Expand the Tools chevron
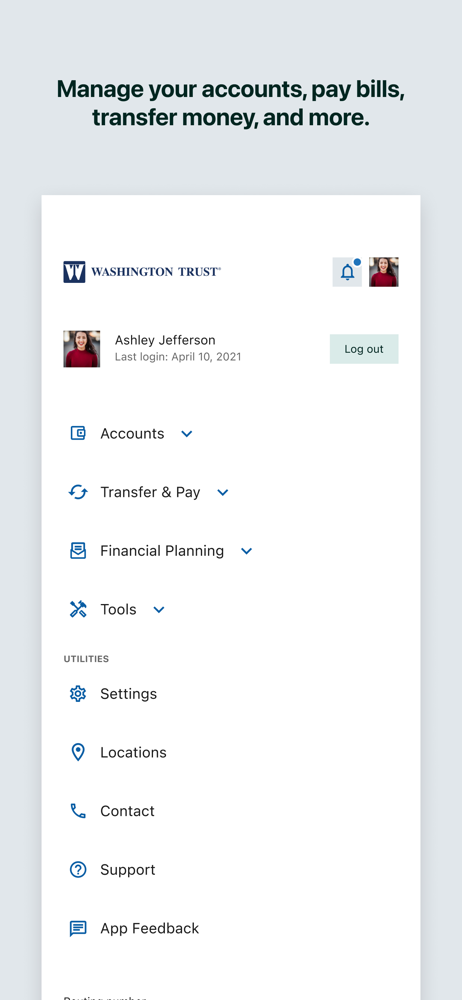Image resolution: width=462 pixels, height=1000 pixels. 159,610
